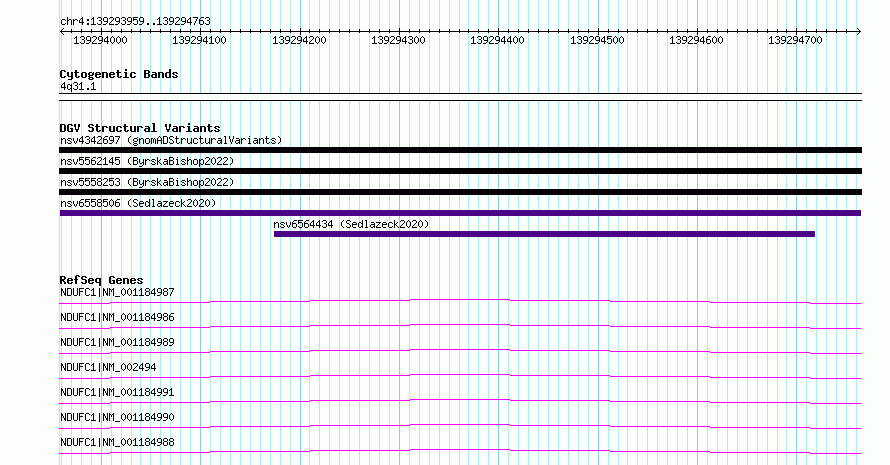
Task: Open the DGV Structural Variants track title
Action: (140, 128)
